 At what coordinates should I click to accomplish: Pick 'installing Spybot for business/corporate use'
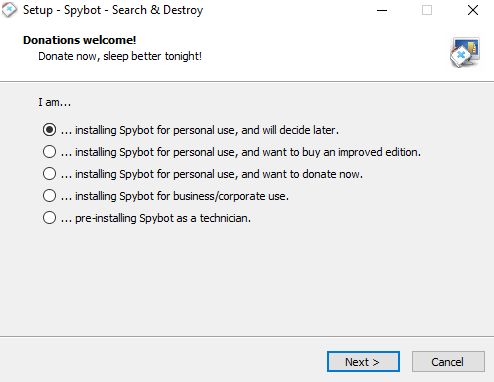tap(166, 196)
